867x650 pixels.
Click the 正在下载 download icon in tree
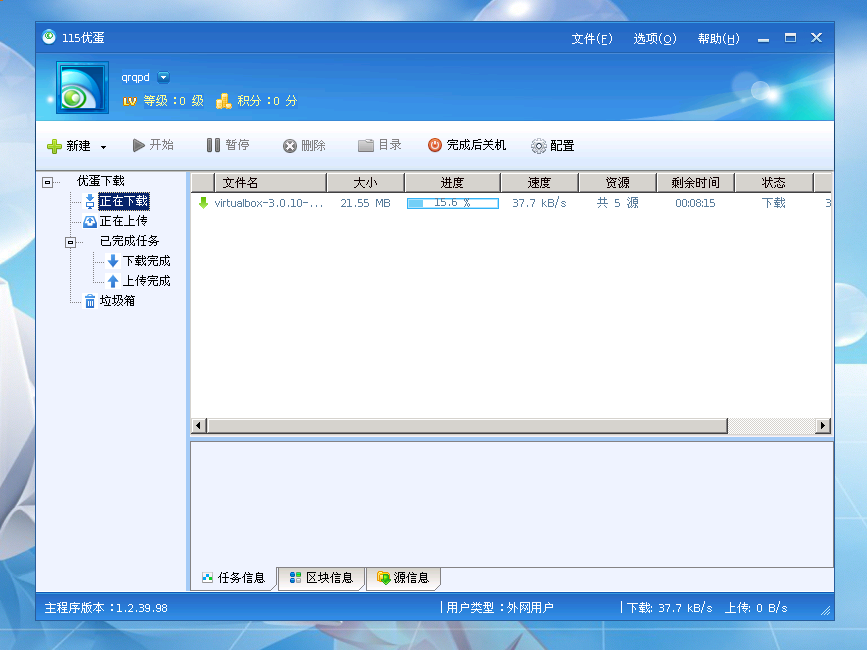(x=90, y=202)
